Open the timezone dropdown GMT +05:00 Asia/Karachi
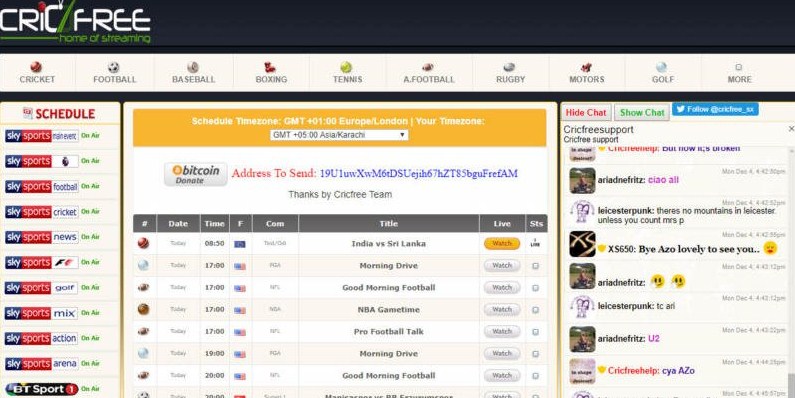This screenshot has height=398, width=795. [339, 135]
